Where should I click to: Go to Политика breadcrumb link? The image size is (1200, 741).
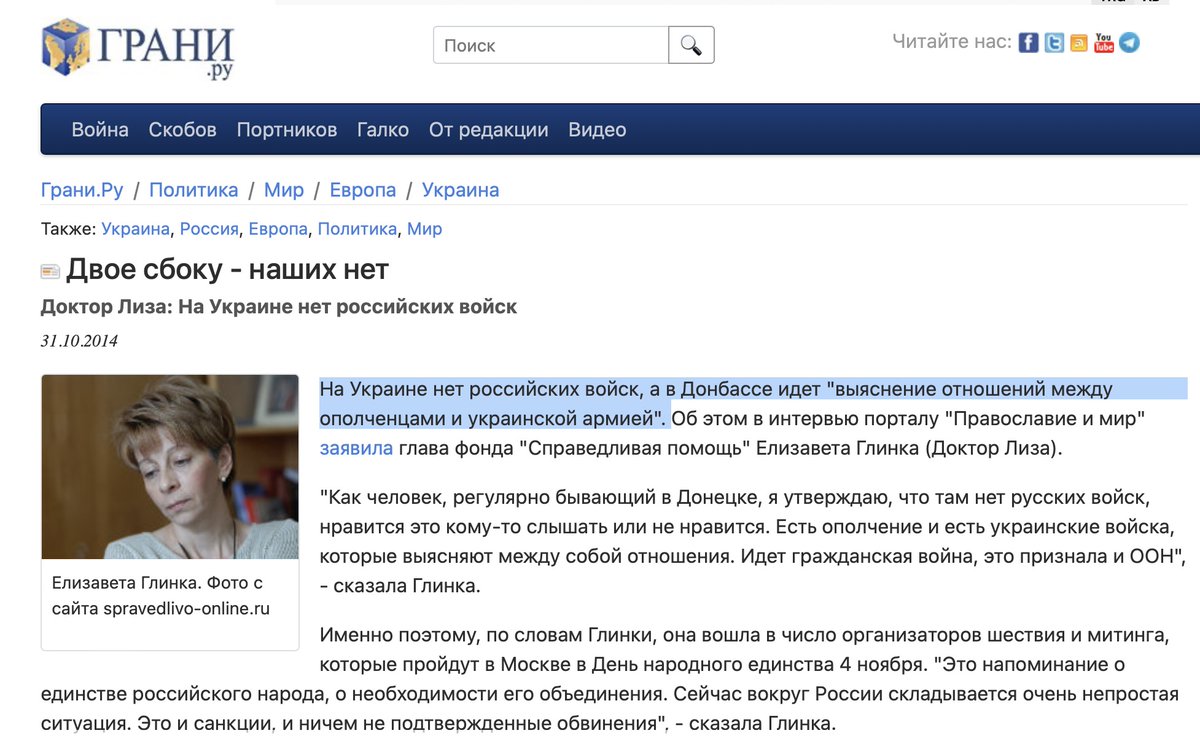tap(194, 190)
